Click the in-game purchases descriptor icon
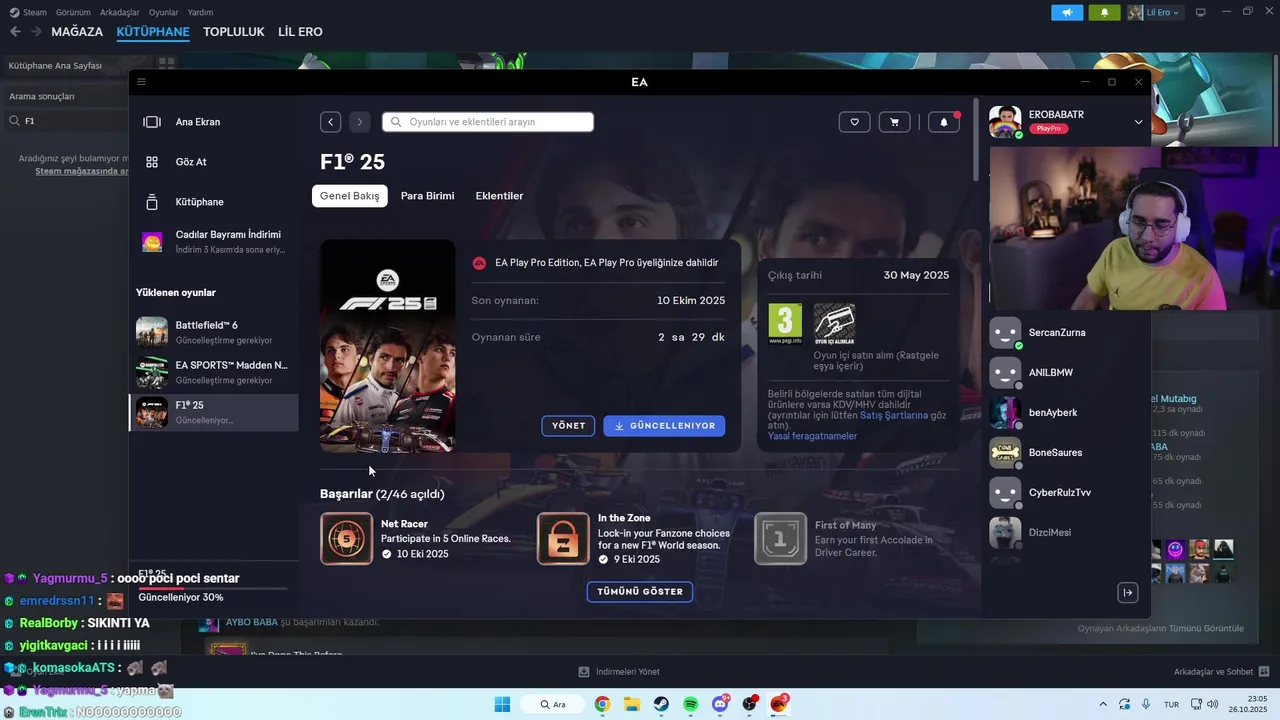This screenshot has height=720, width=1280. [834, 324]
